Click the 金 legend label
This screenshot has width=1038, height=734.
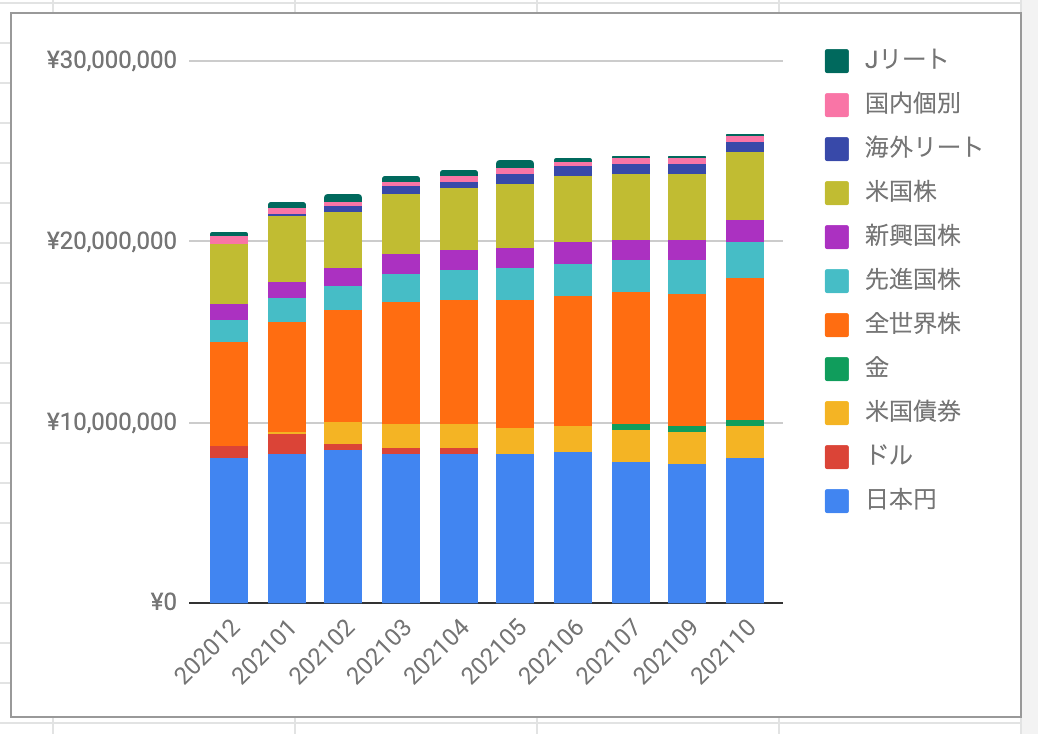coord(877,368)
